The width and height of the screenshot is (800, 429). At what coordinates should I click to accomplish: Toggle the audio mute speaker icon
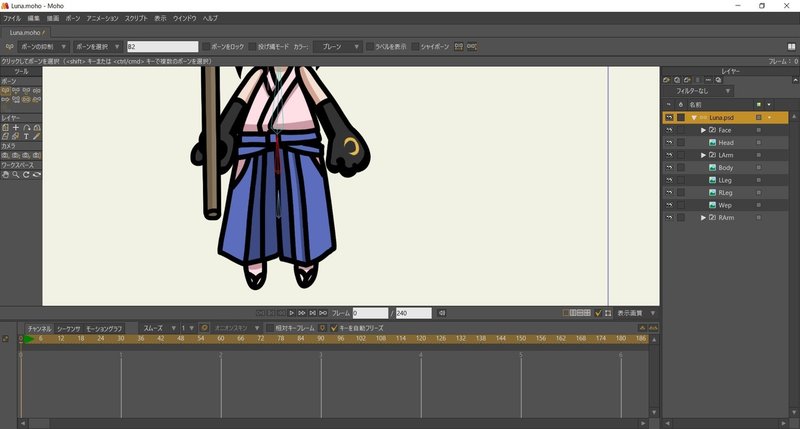point(442,313)
